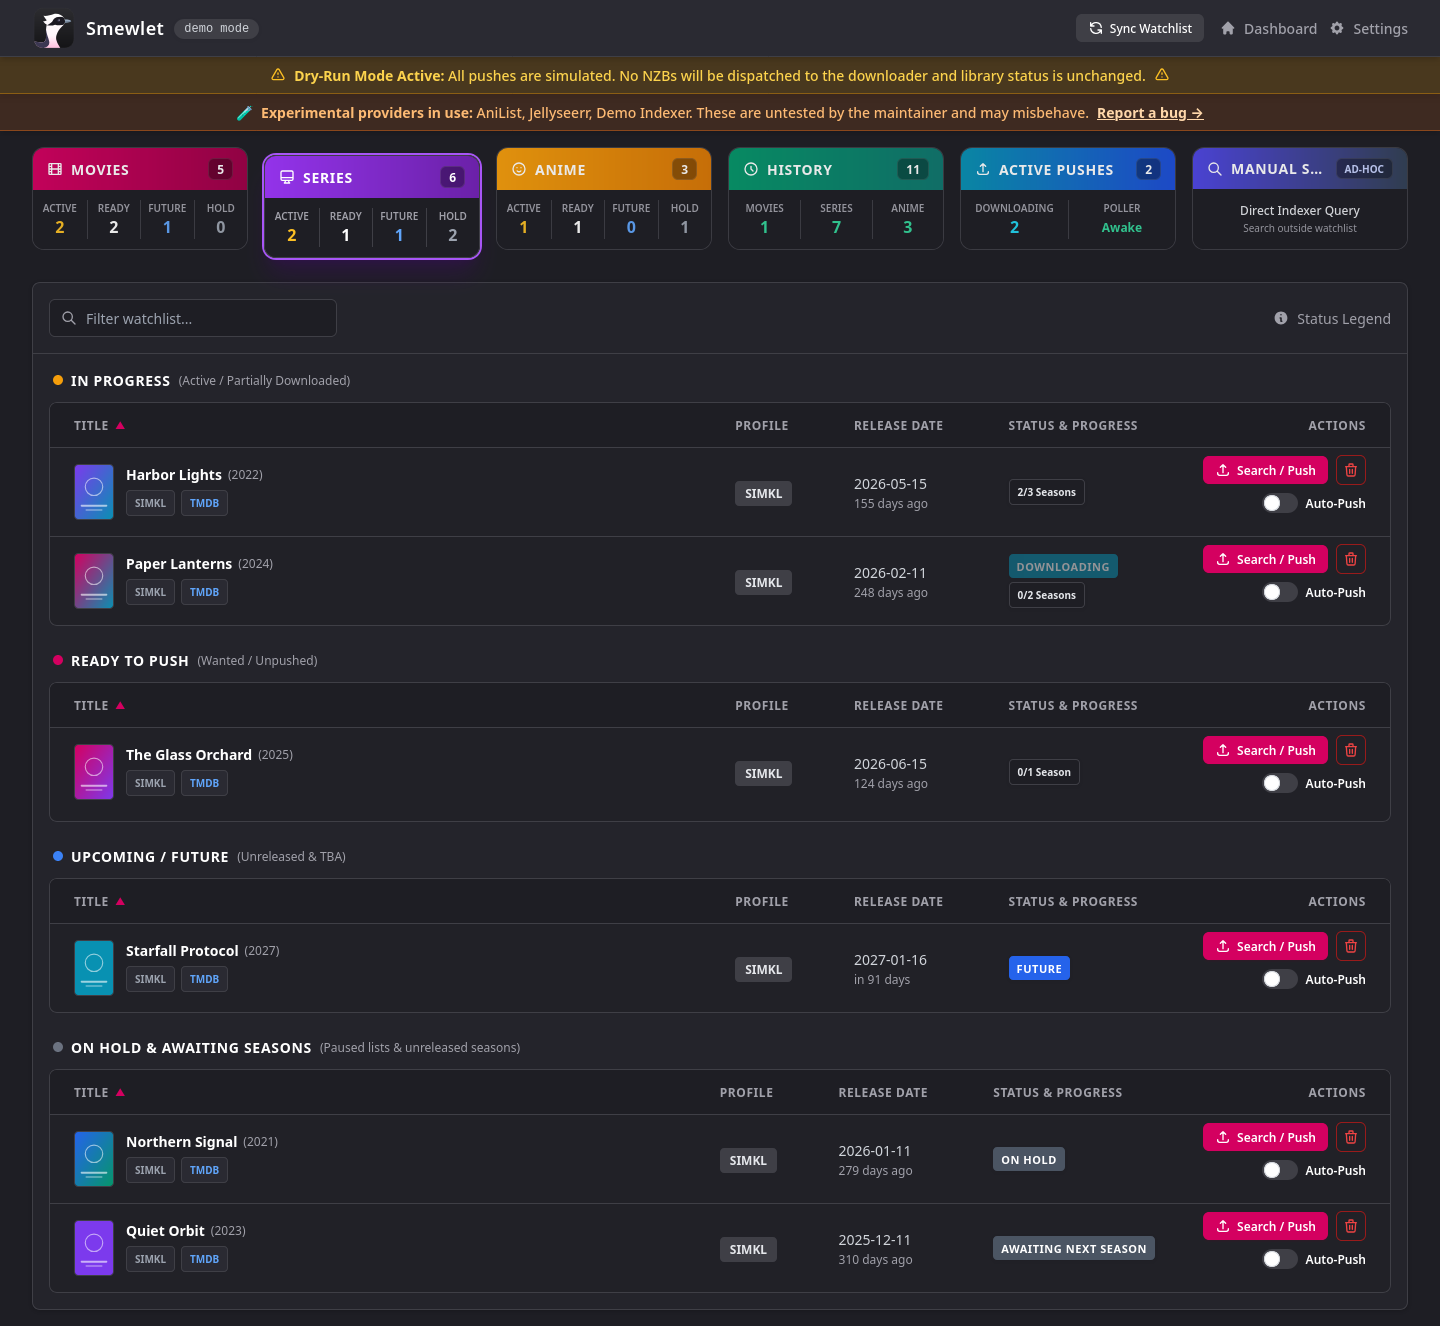Click the Anime smiley icon
Screen dimensions: 1440x1326
pos(519,169)
